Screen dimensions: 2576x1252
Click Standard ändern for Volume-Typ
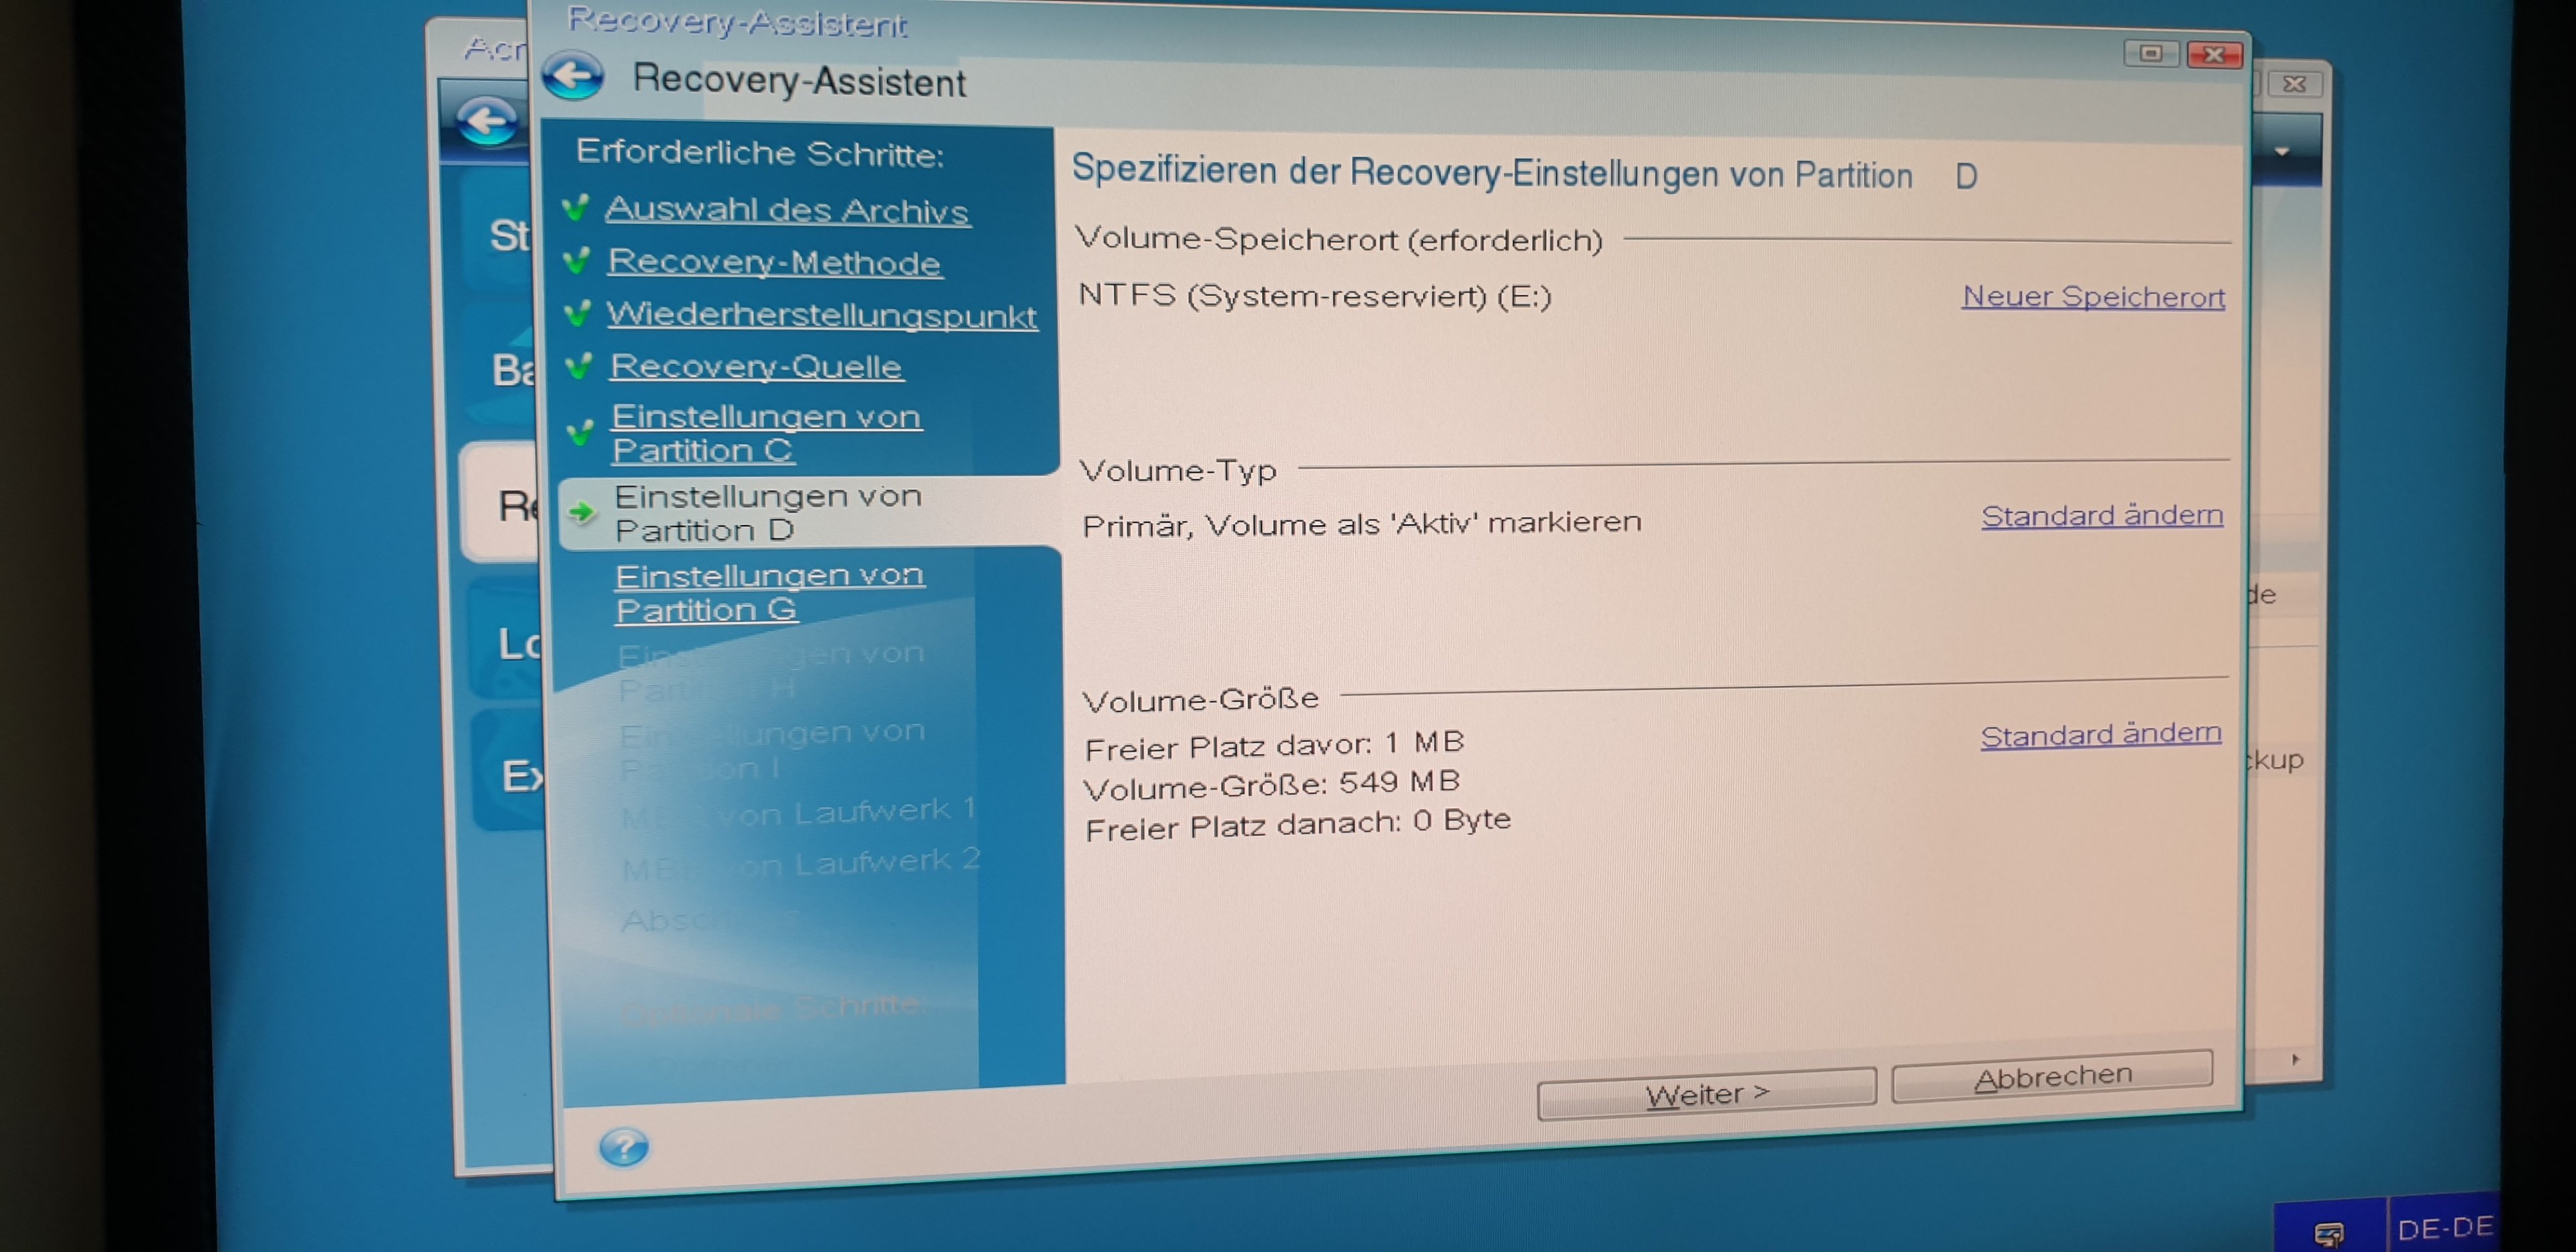coord(2102,516)
